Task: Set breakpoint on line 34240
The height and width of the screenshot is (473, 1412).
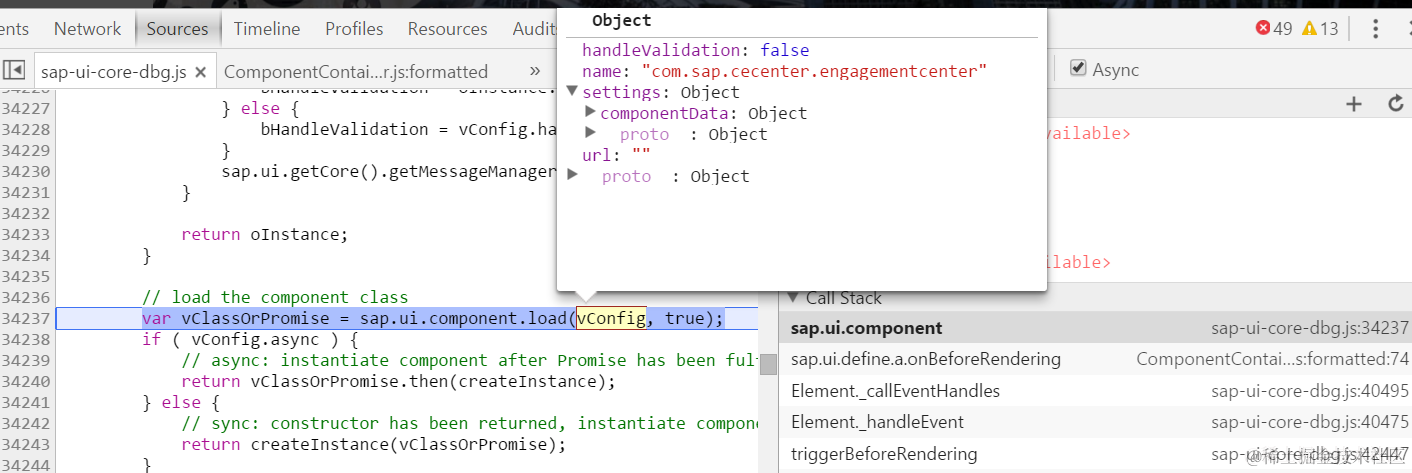Action: [x=25, y=381]
